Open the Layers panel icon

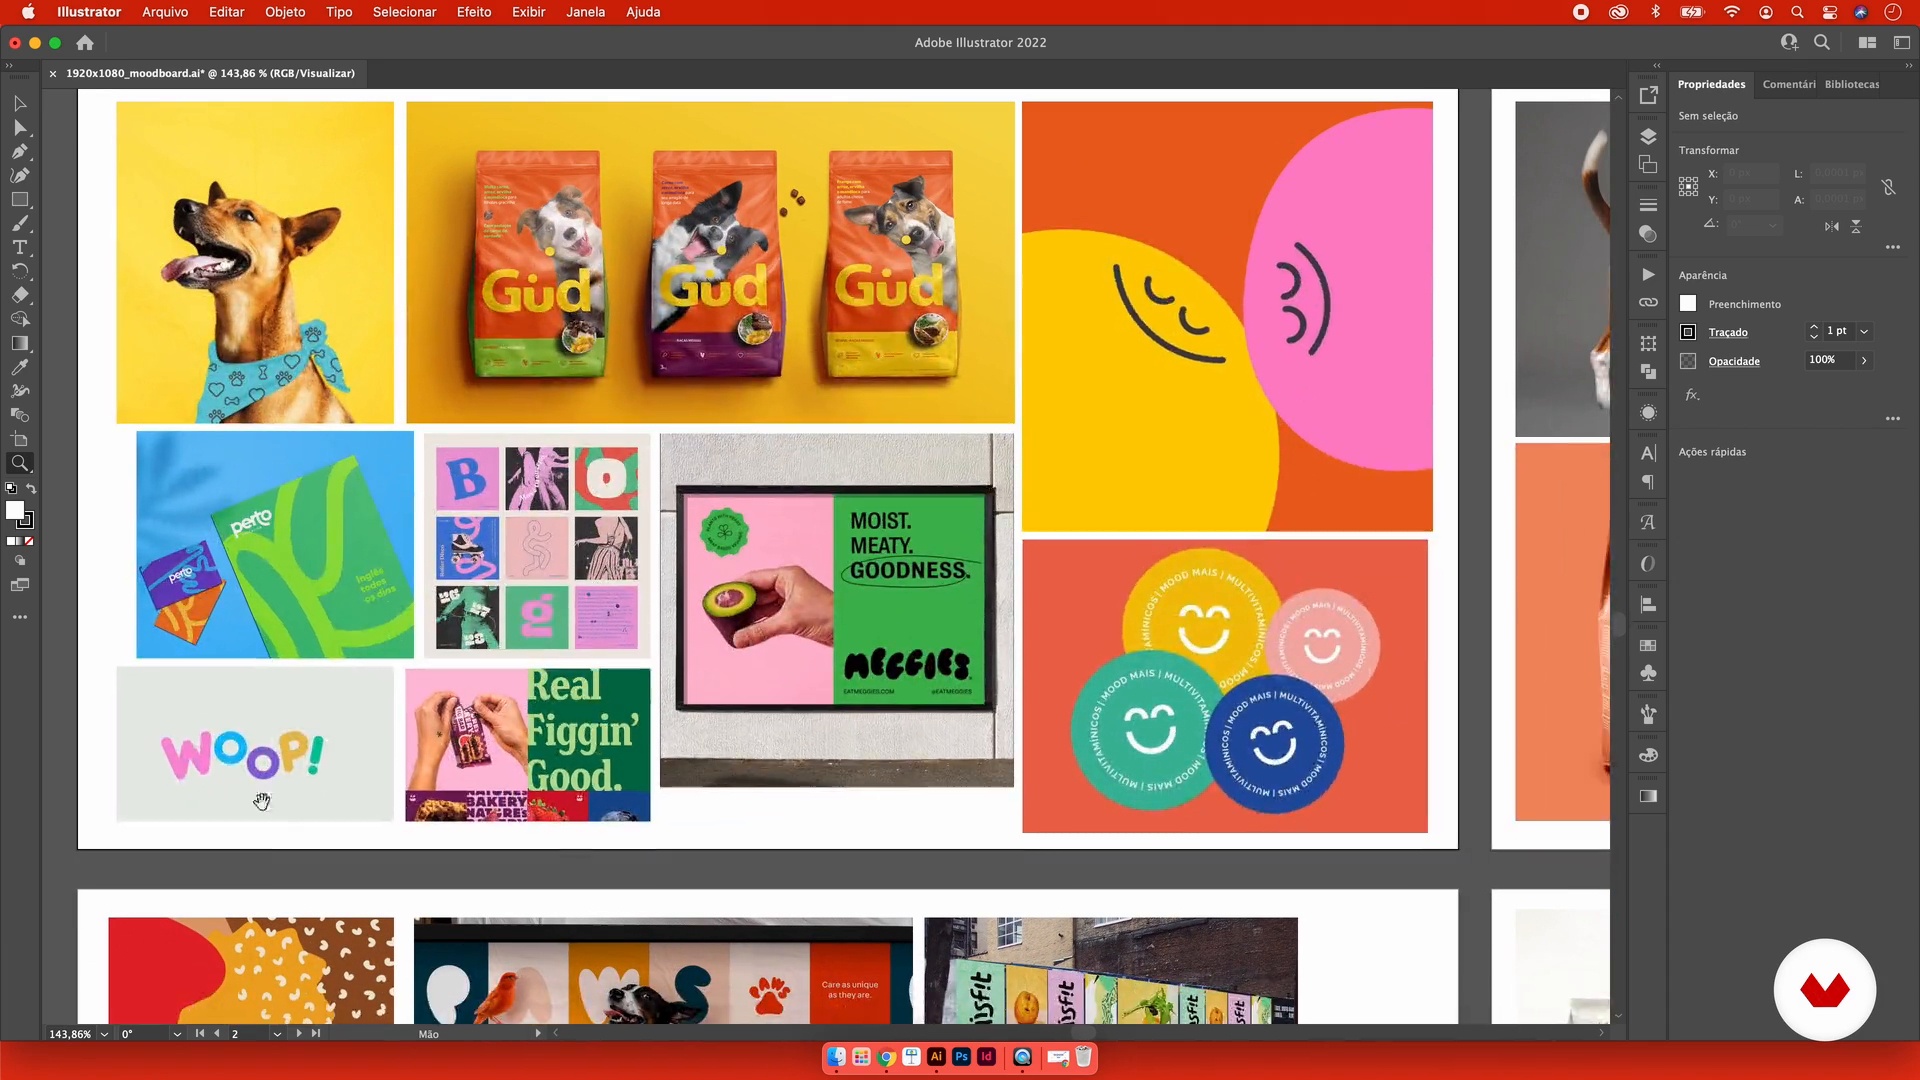[1649, 136]
